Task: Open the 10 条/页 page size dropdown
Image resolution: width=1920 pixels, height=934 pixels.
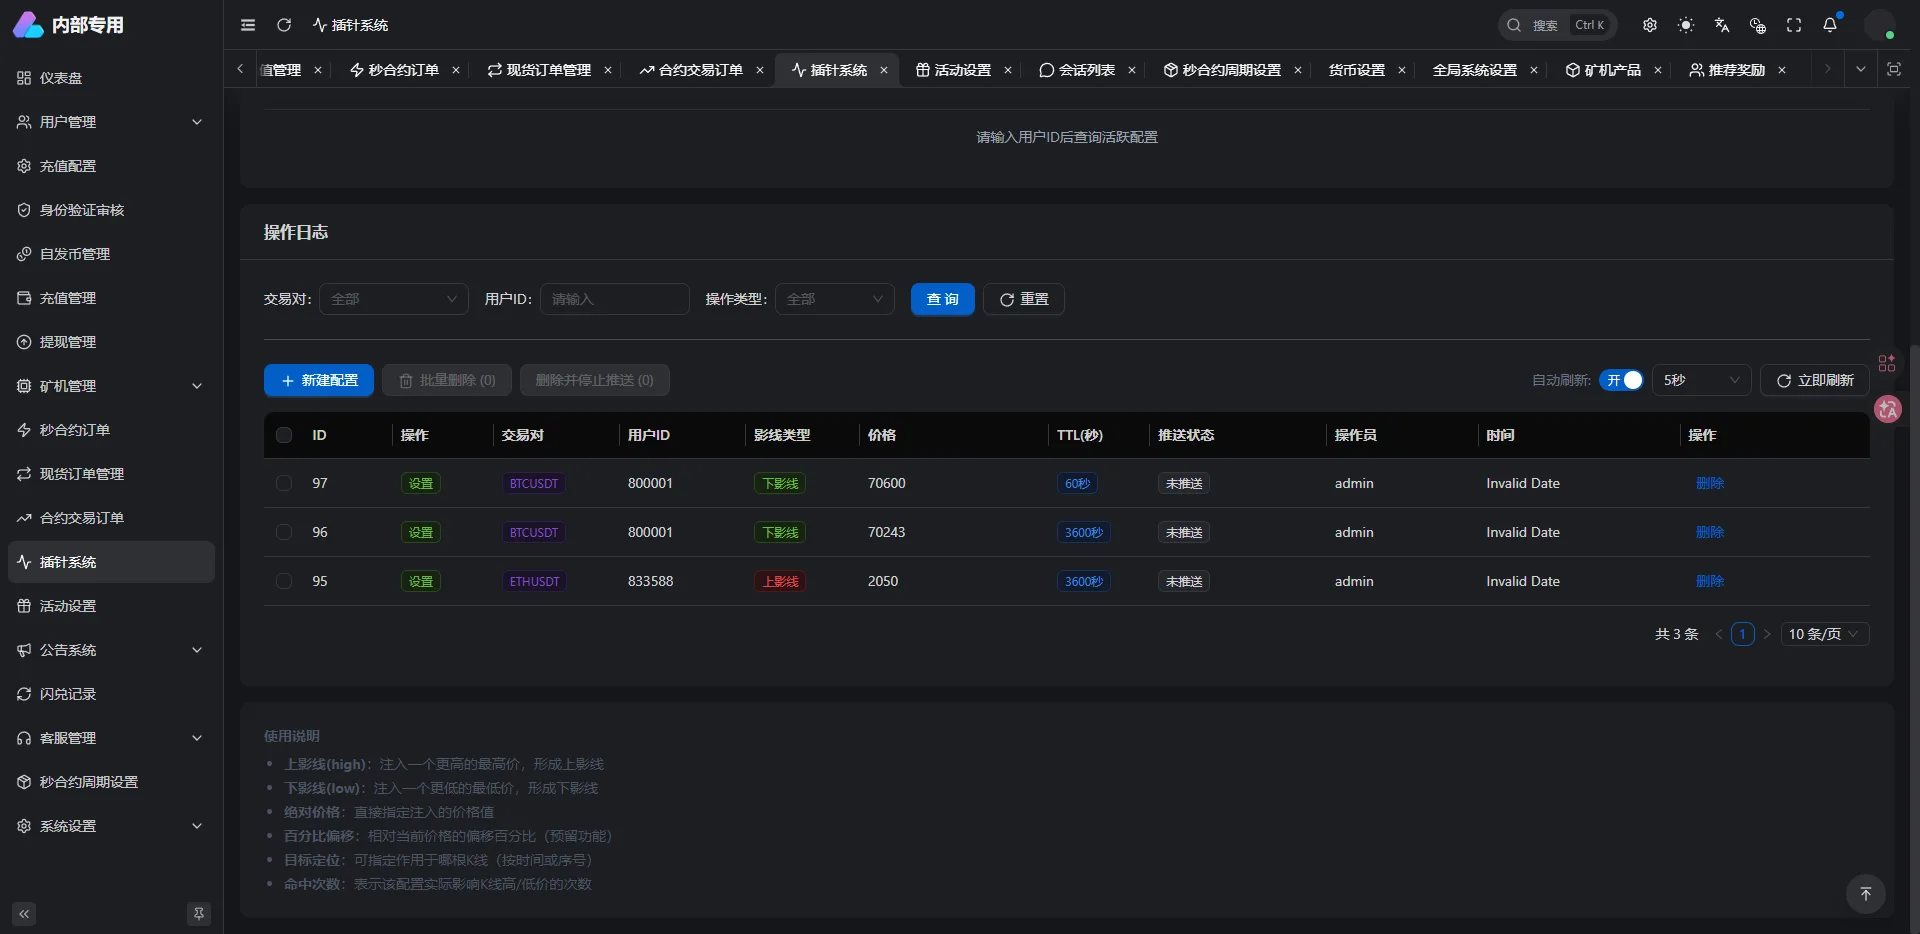Action: click(1825, 634)
